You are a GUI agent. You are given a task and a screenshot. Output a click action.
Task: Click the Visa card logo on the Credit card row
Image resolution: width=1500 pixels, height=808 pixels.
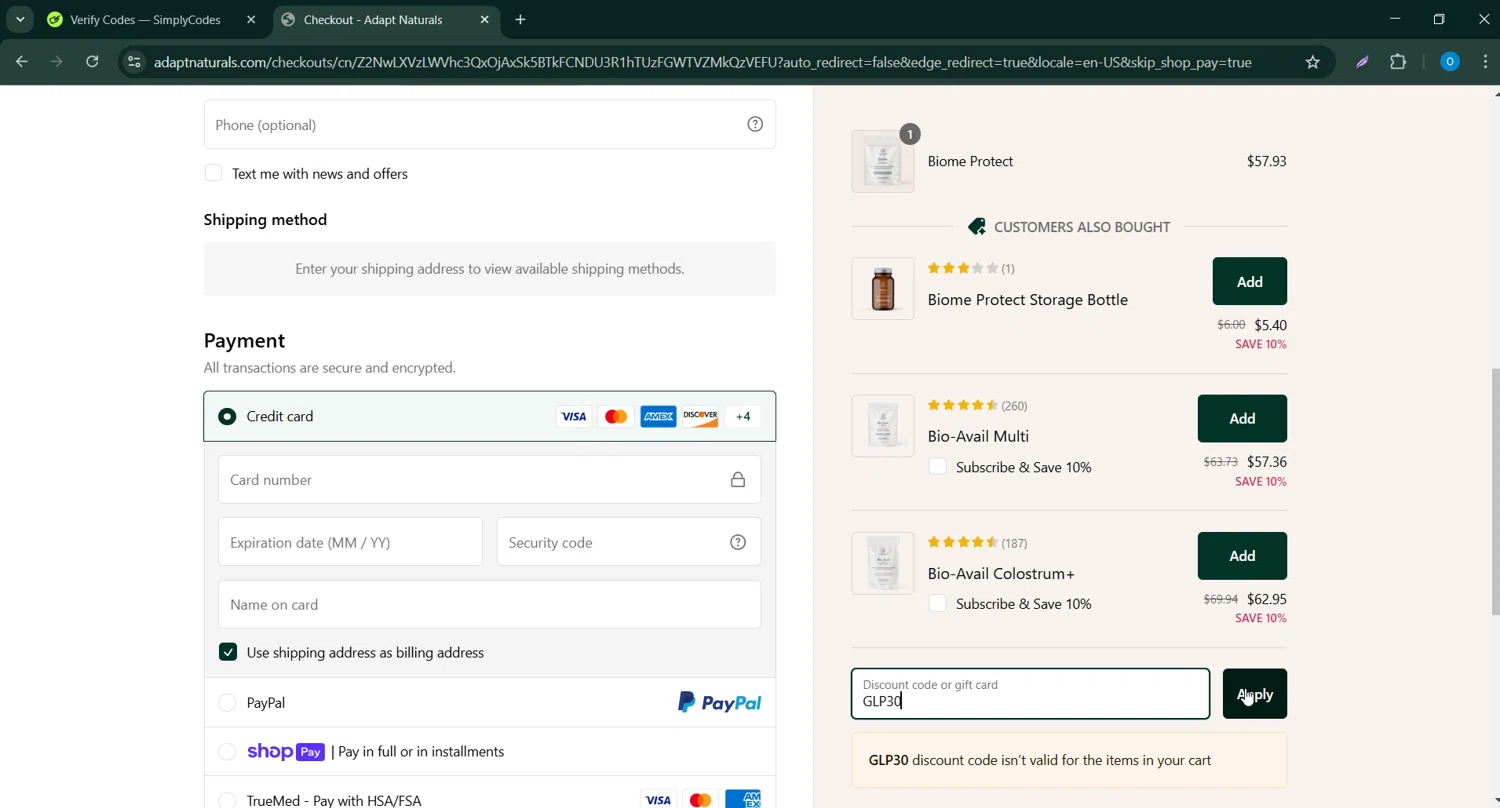pyautogui.click(x=574, y=417)
